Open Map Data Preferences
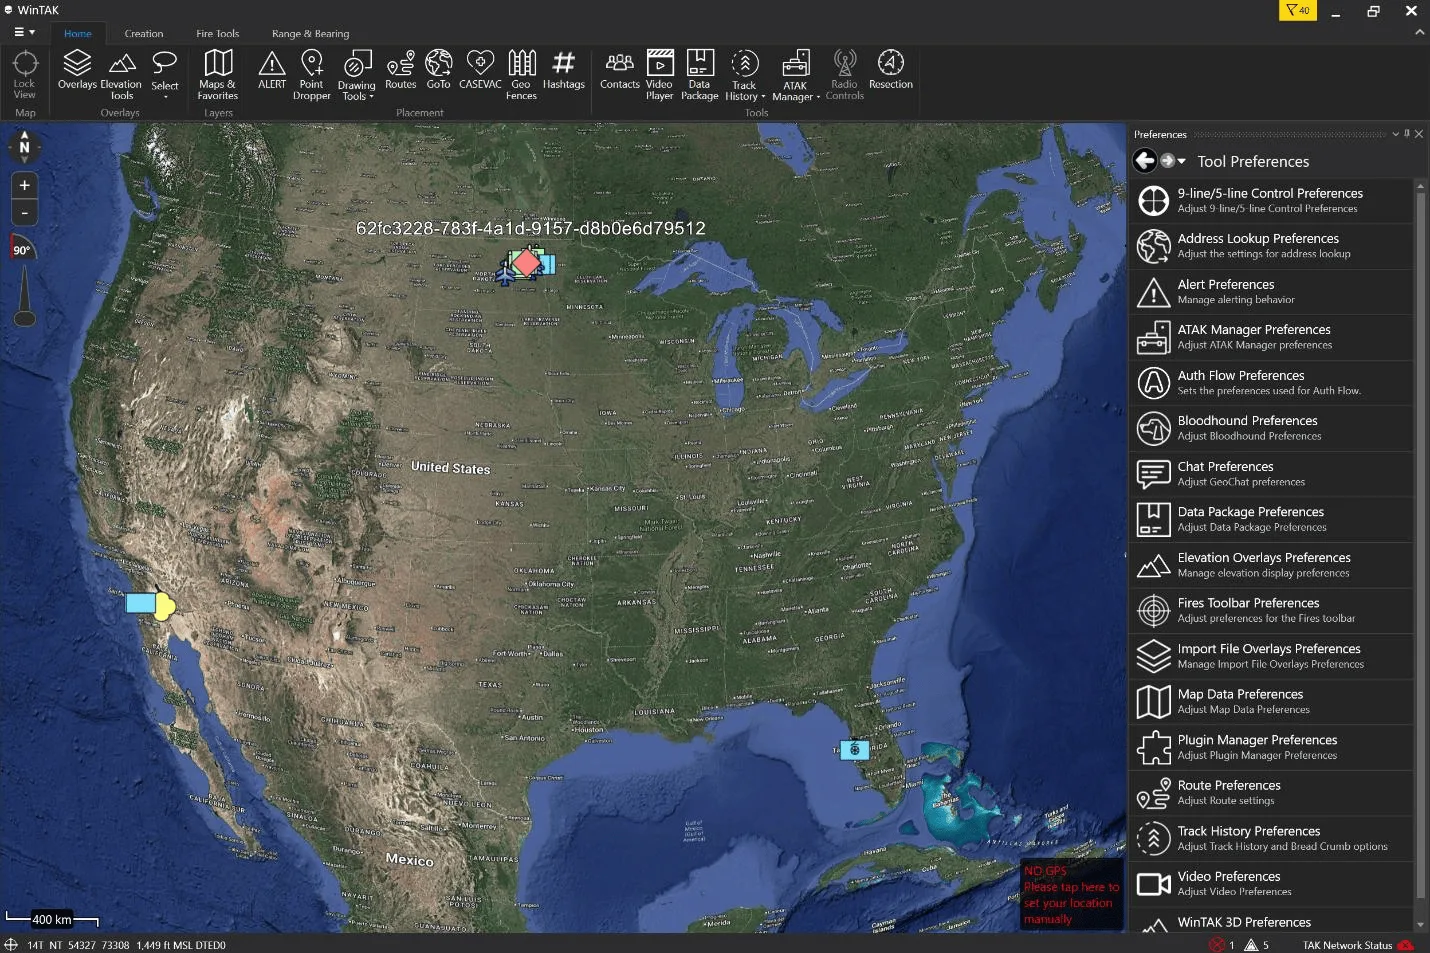The height and width of the screenshot is (953, 1430). coord(1272,702)
